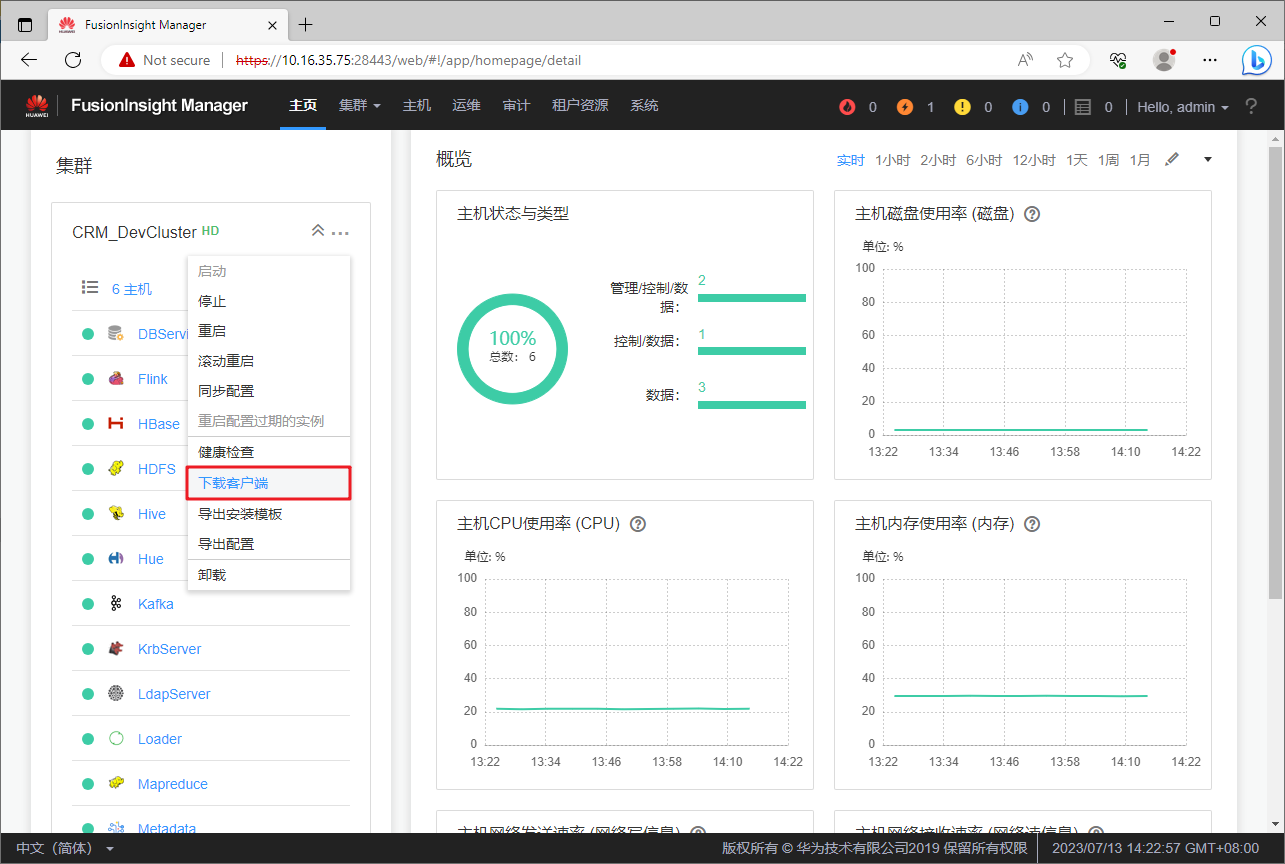Open the 租户资源 navigation tab

pyautogui.click(x=580, y=106)
